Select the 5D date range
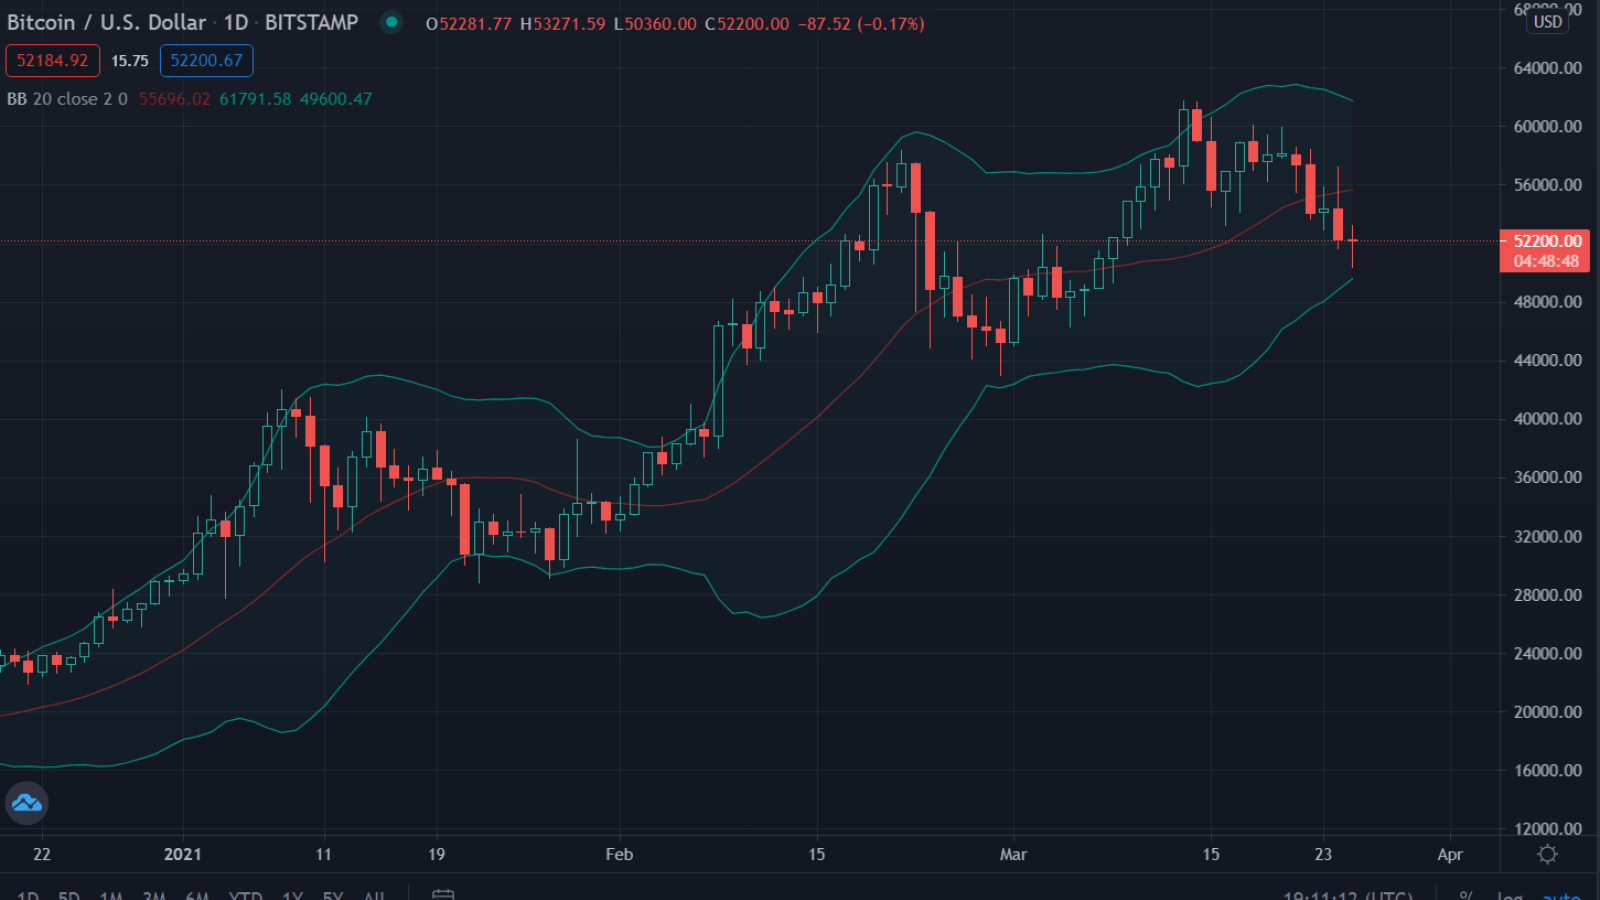This screenshot has height=900, width=1600. pos(69,895)
